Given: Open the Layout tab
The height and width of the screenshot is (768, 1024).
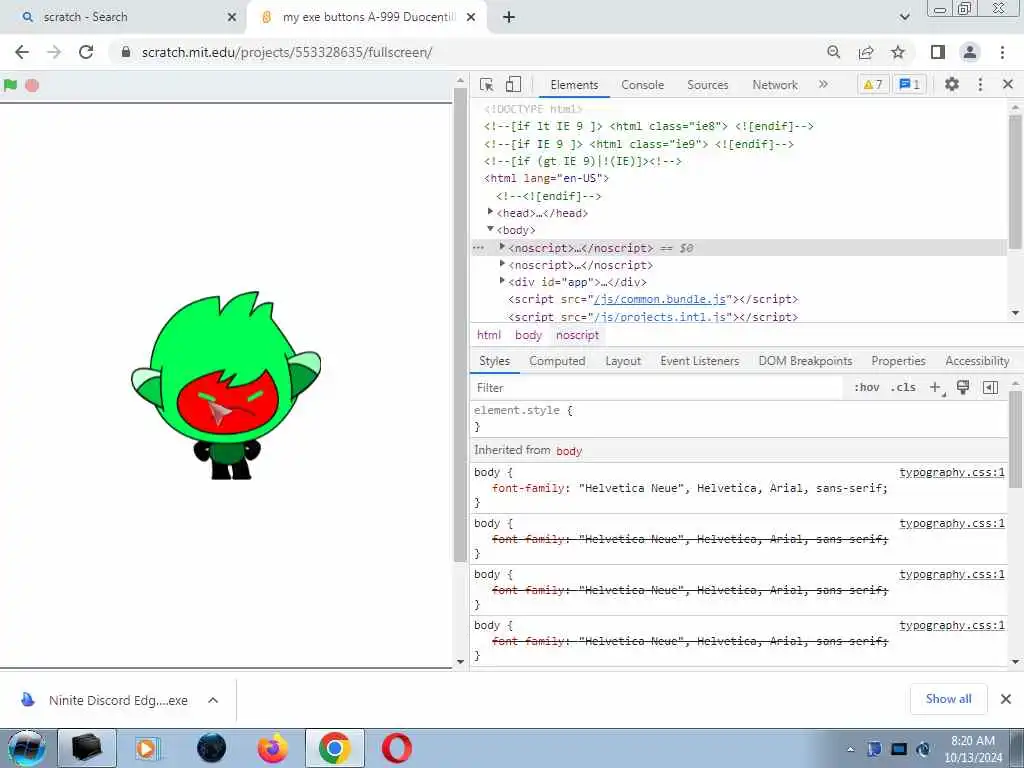Looking at the screenshot, I should 623,361.
